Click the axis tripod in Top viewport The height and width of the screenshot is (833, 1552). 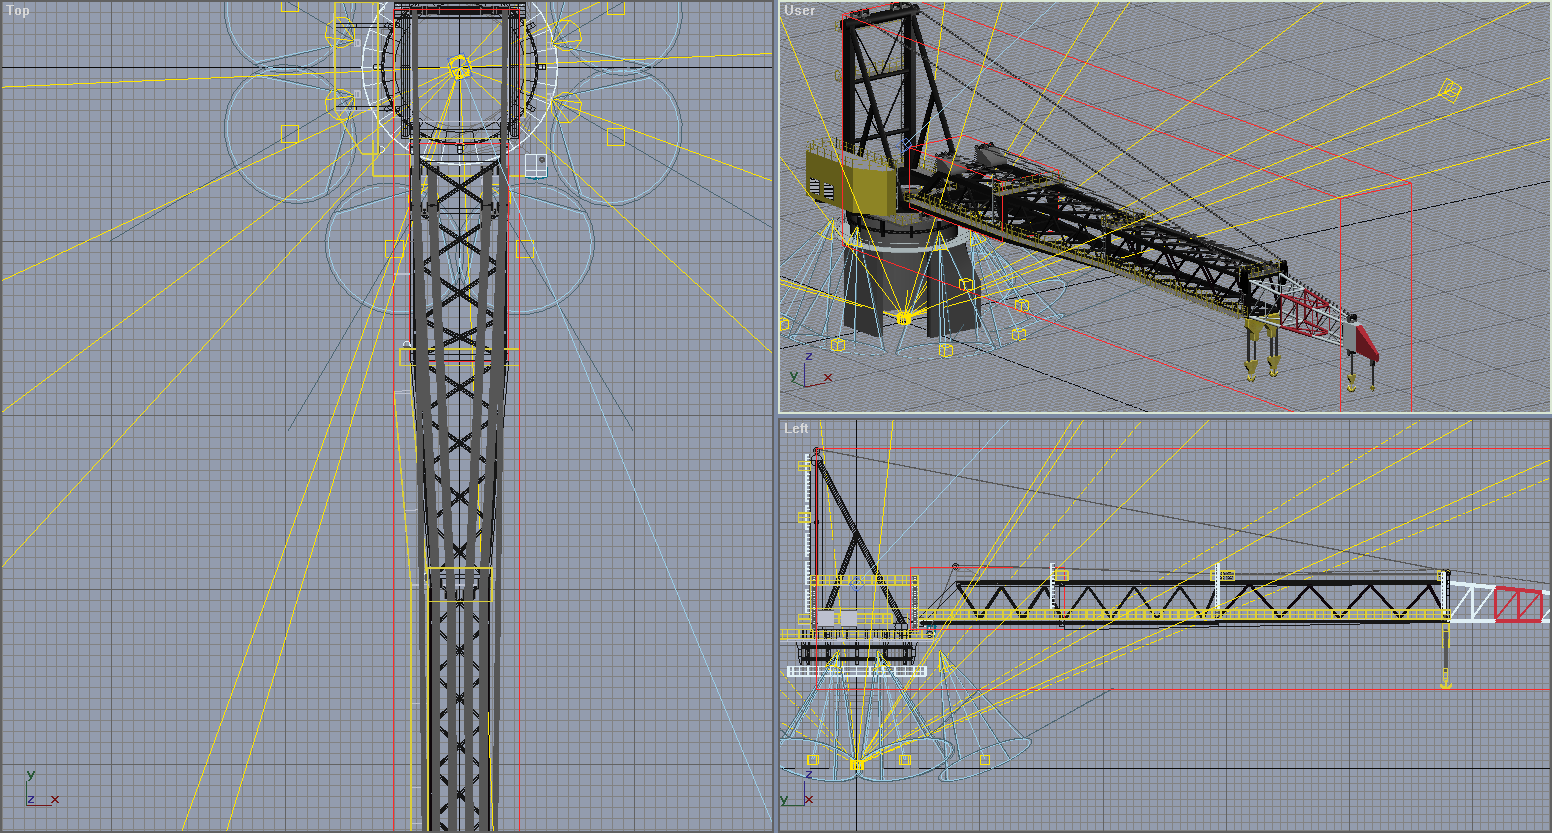click(x=41, y=790)
